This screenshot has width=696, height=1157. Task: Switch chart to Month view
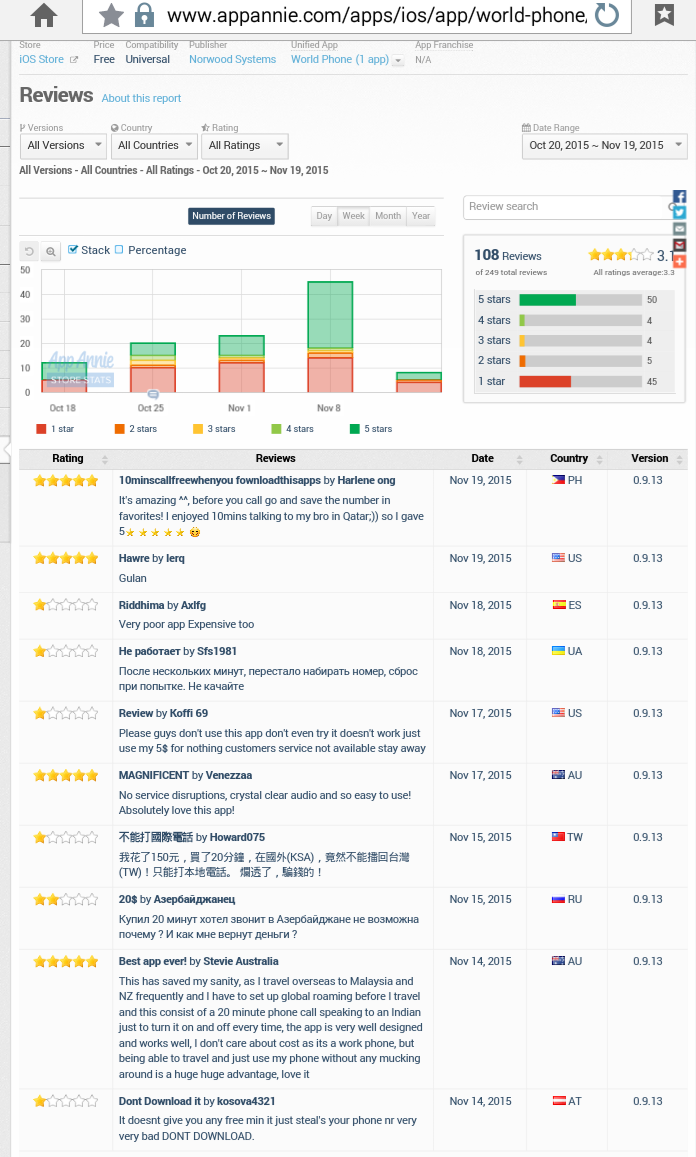pos(388,216)
